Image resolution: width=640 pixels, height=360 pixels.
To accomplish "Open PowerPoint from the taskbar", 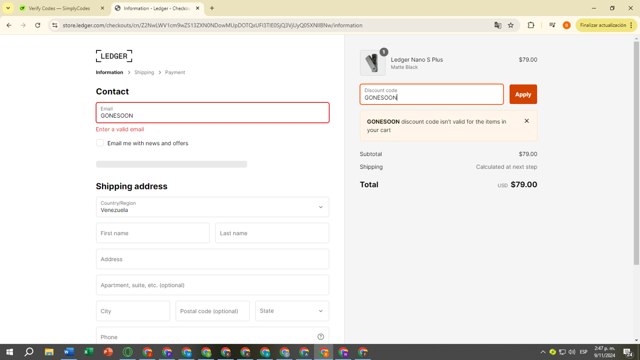I will pyautogui.click(x=108, y=352).
